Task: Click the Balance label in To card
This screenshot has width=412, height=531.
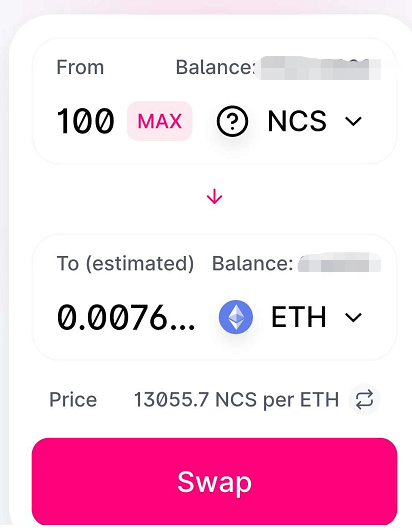Action: pos(253,263)
